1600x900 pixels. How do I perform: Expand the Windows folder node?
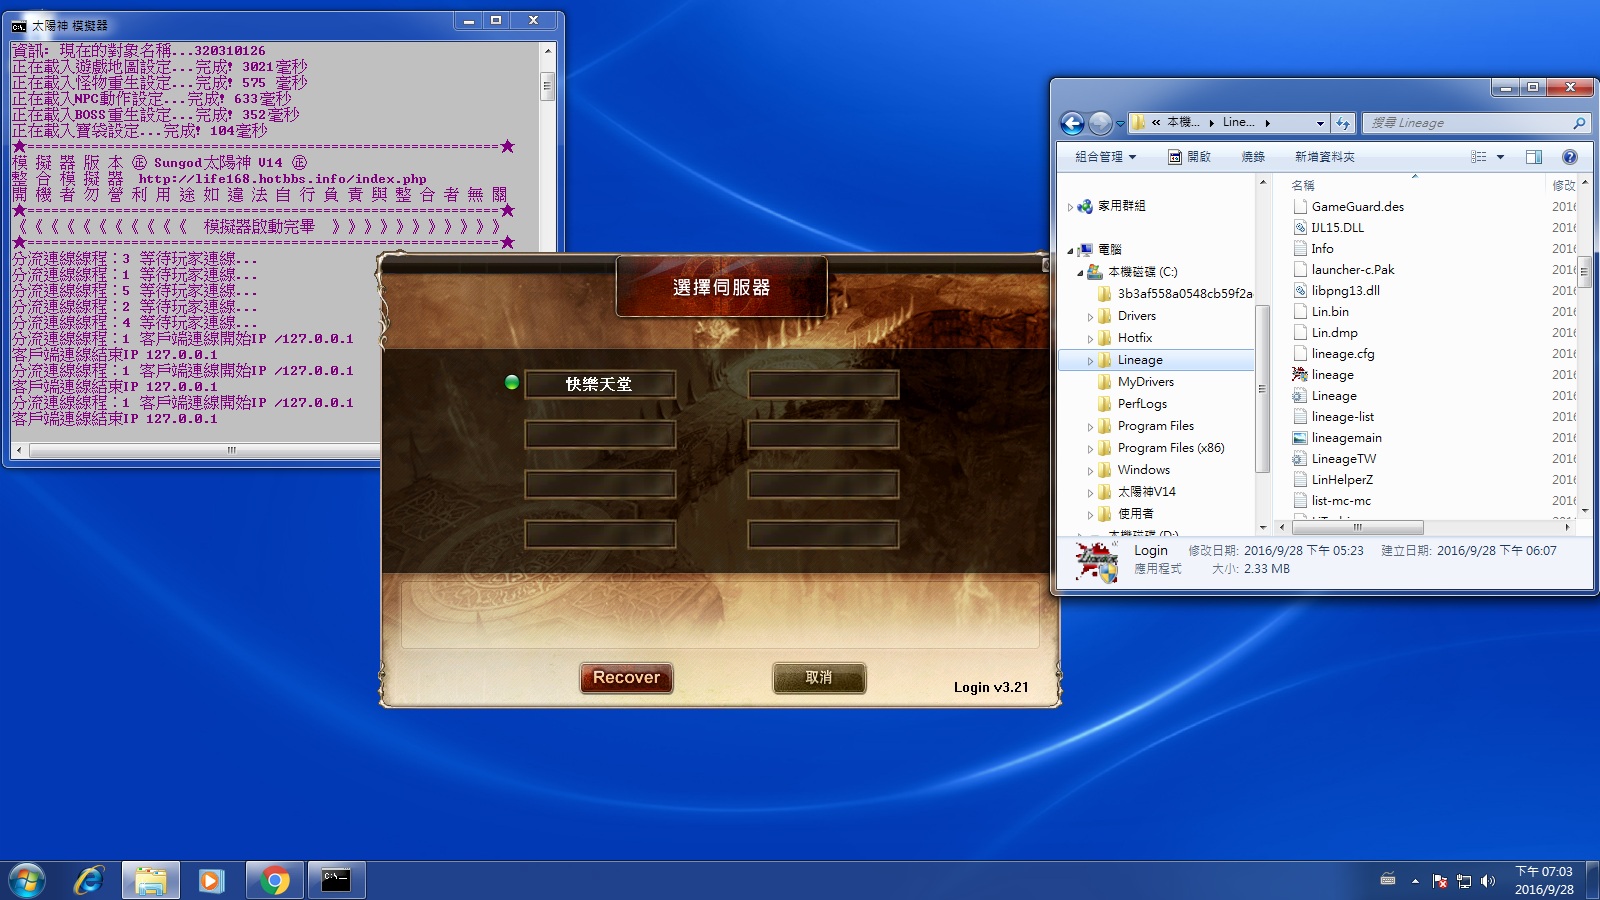[x=1090, y=470]
